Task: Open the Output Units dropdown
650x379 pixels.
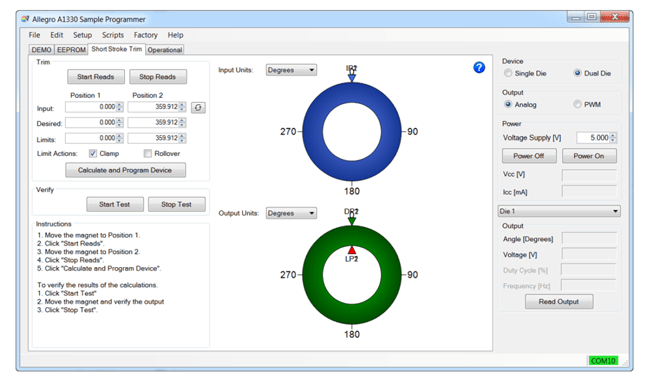Action: pos(291,213)
